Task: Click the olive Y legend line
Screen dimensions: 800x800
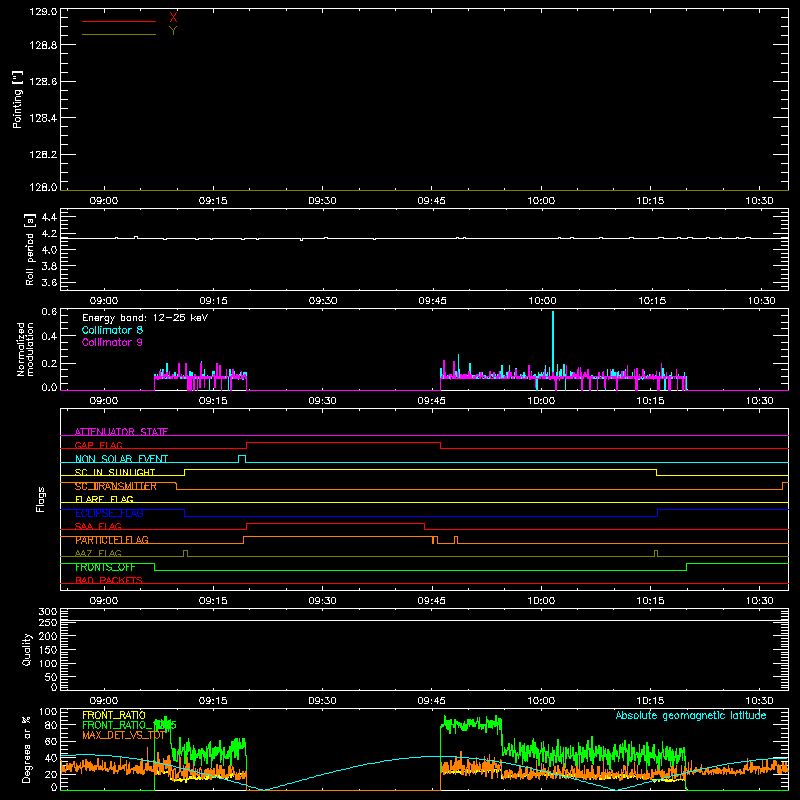Action: click(119, 35)
